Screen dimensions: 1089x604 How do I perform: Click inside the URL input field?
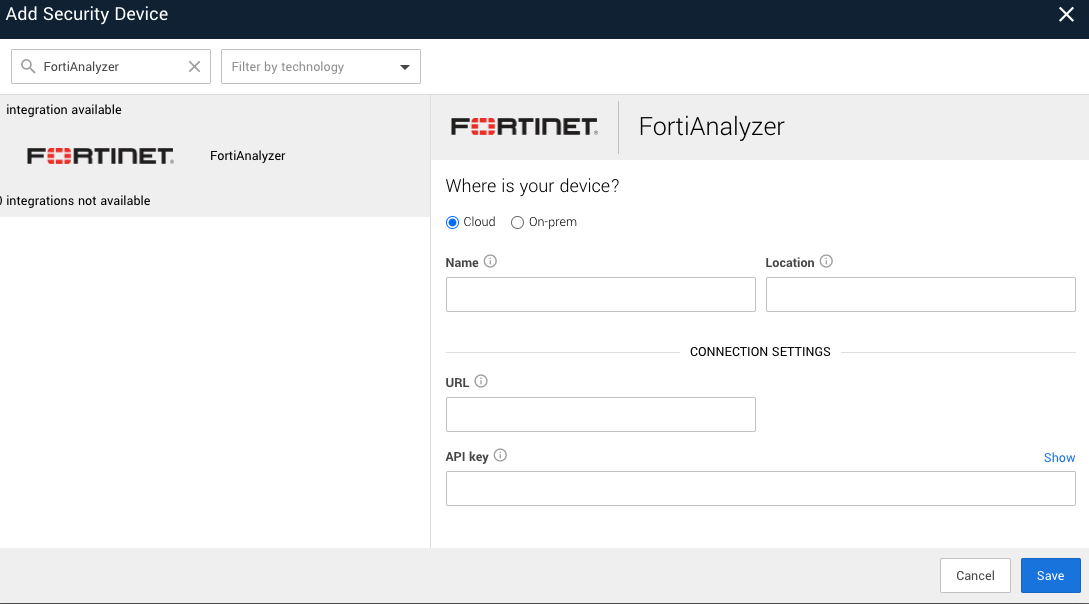pyautogui.click(x=600, y=414)
